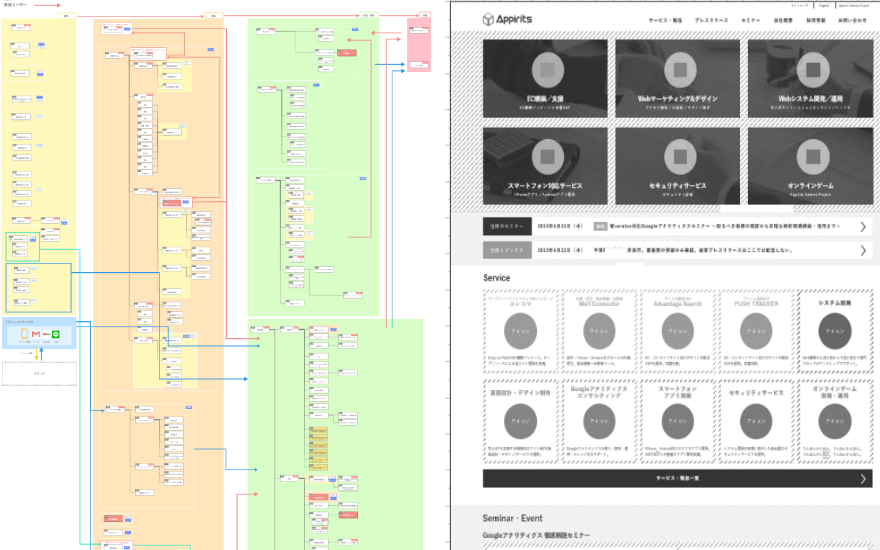The image size is (880, 550).
Task: Click the green LINE icon
Action: (x=57, y=332)
